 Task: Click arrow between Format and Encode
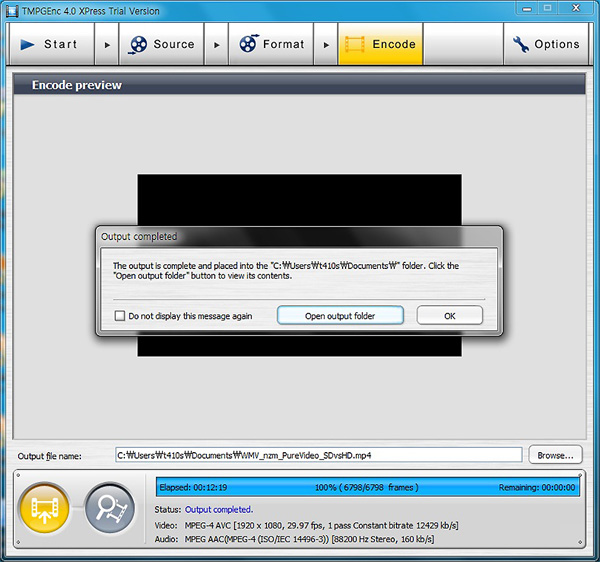pyautogui.click(x=326, y=44)
